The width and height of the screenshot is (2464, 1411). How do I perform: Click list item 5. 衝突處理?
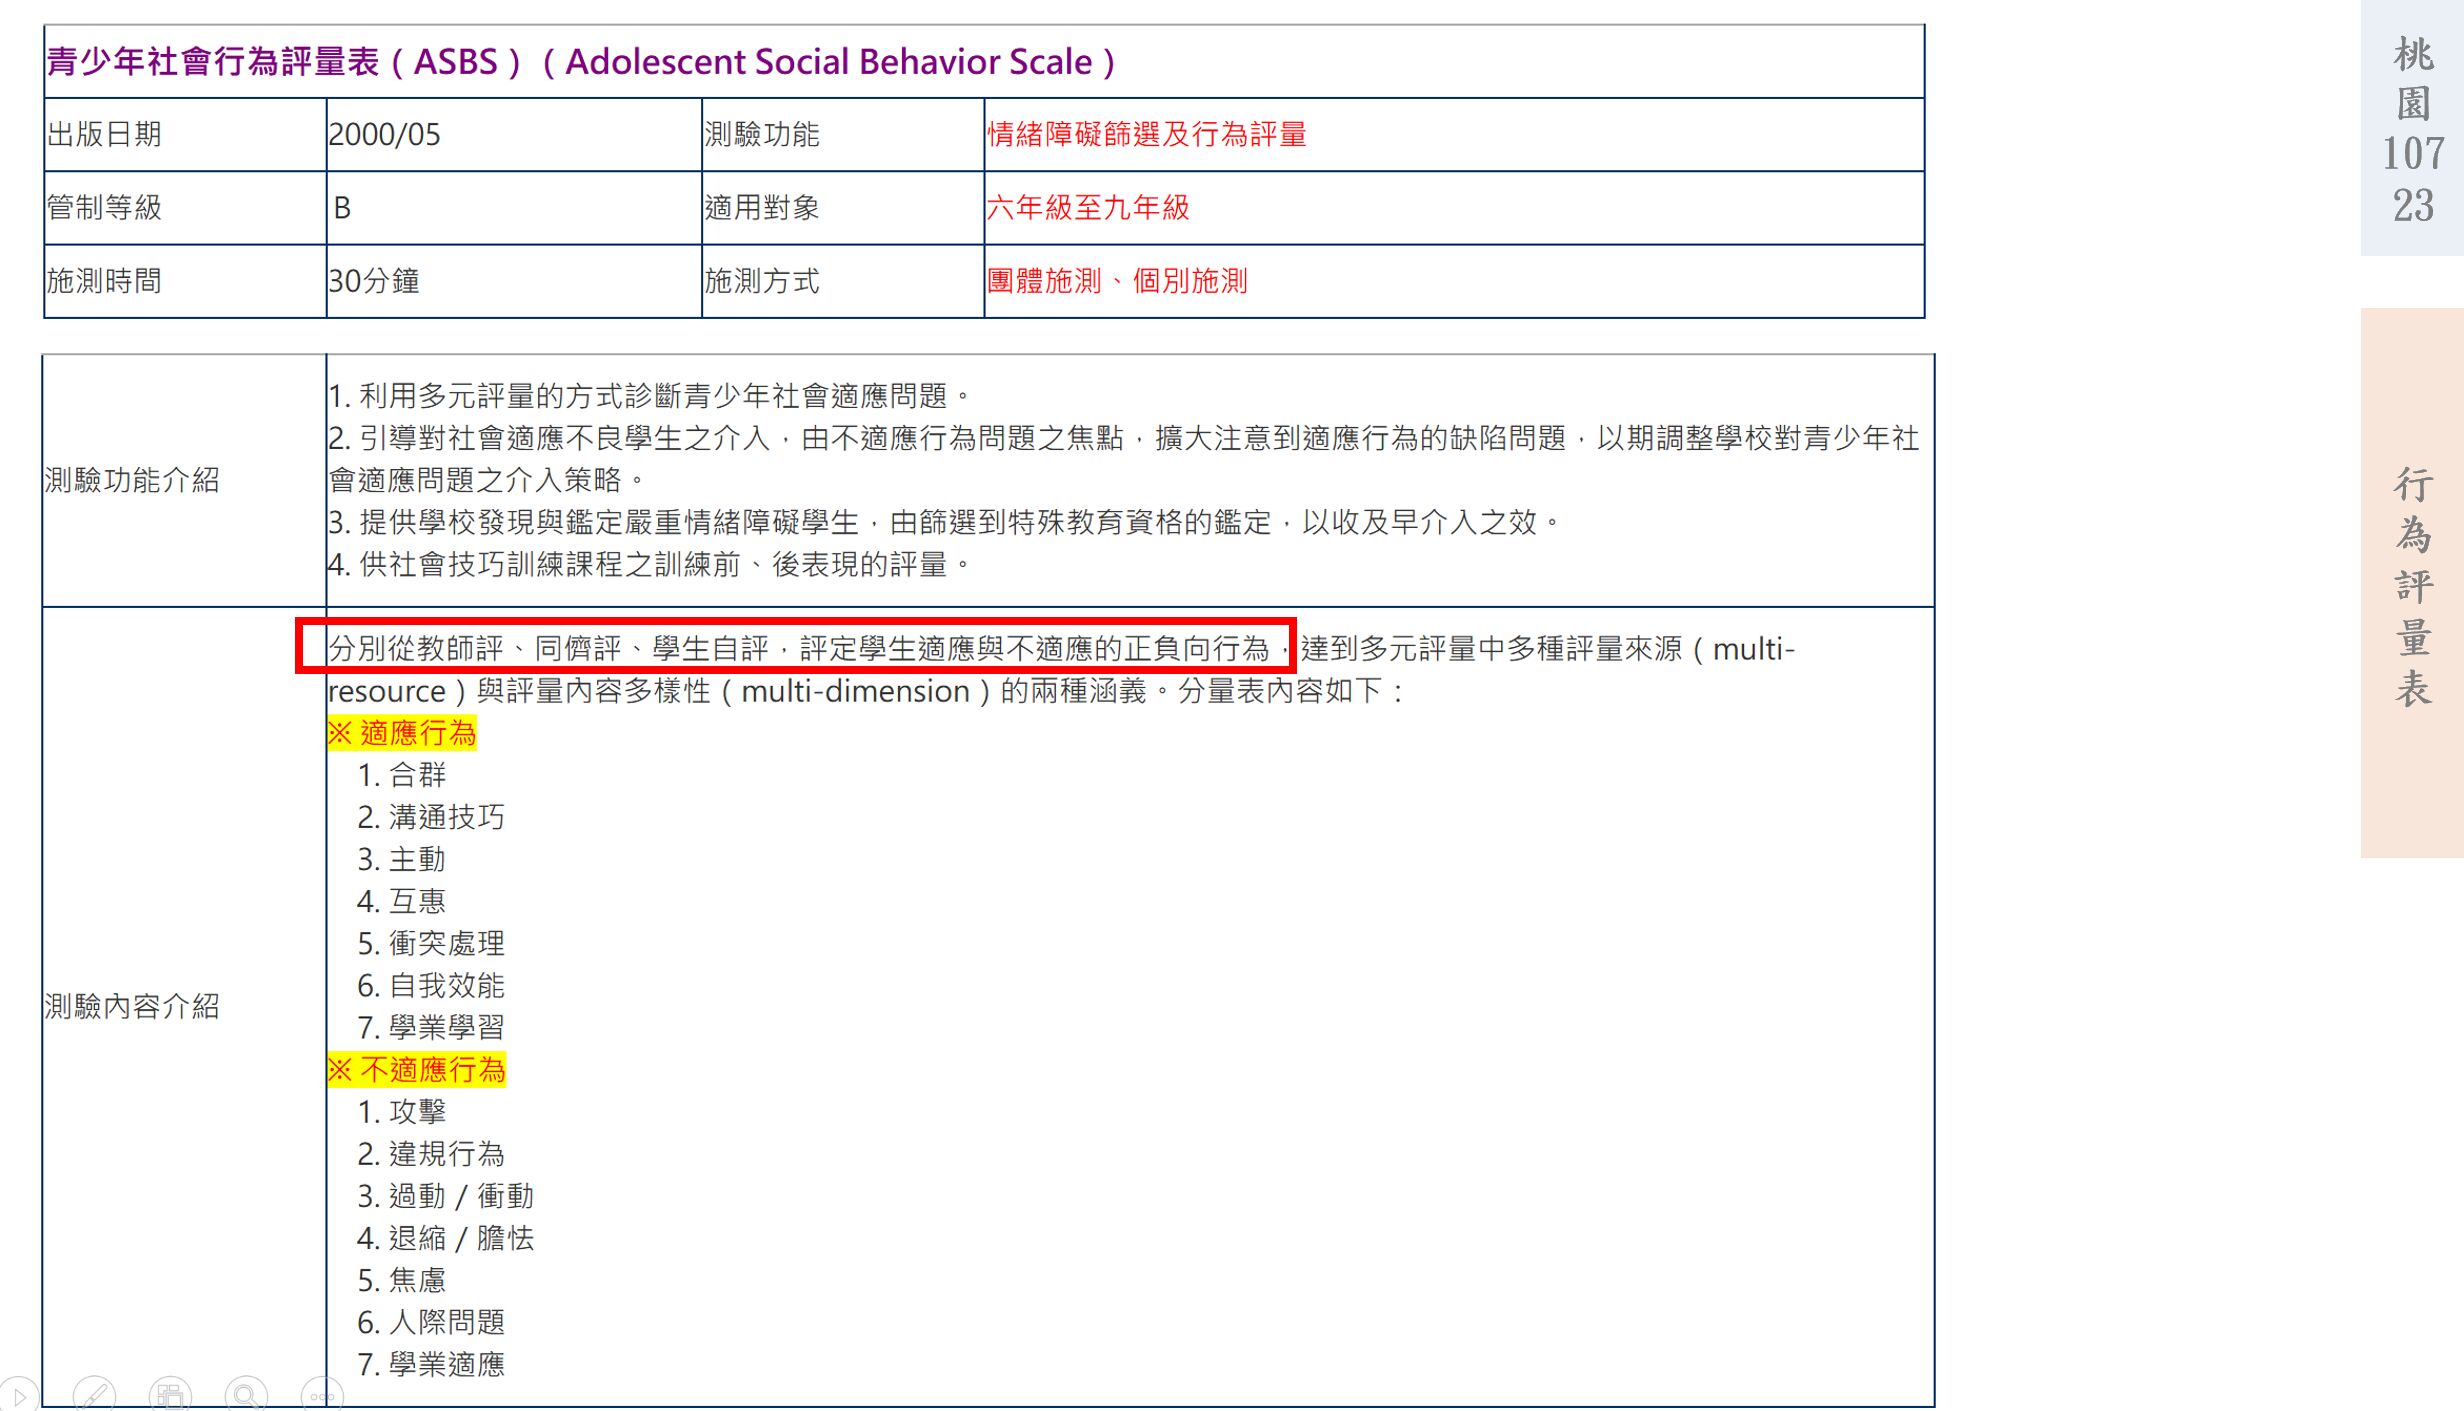point(431,943)
